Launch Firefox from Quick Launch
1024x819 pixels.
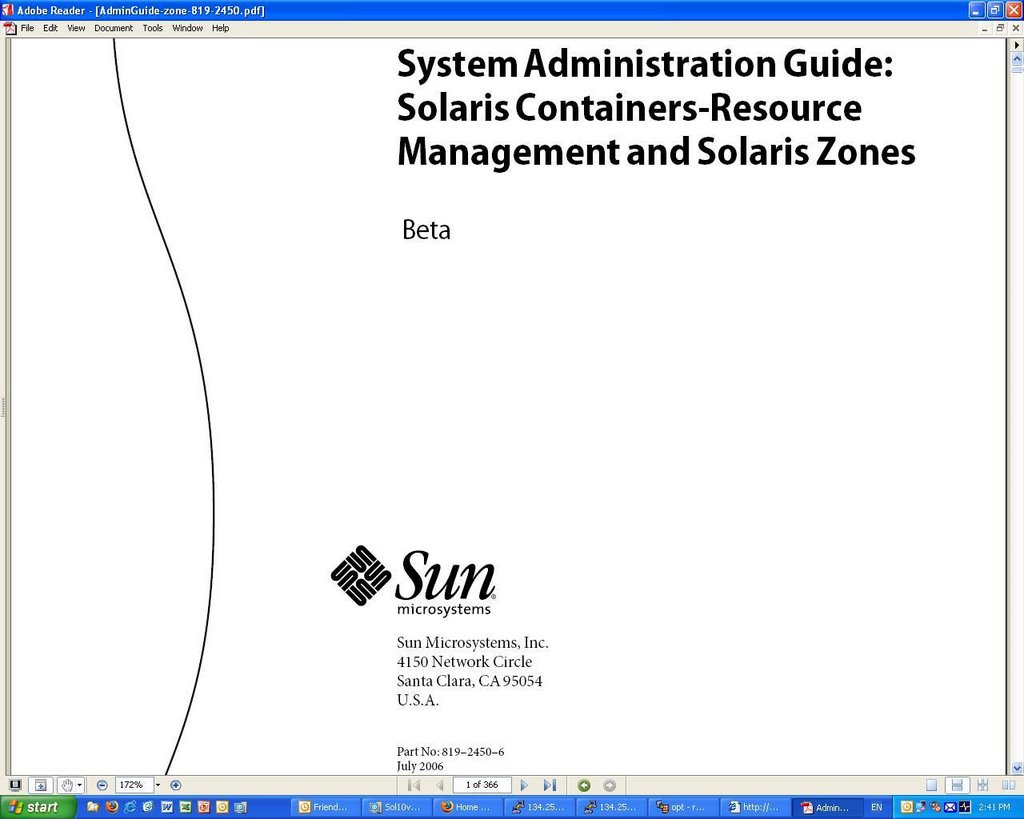click(x=112, y=807)
